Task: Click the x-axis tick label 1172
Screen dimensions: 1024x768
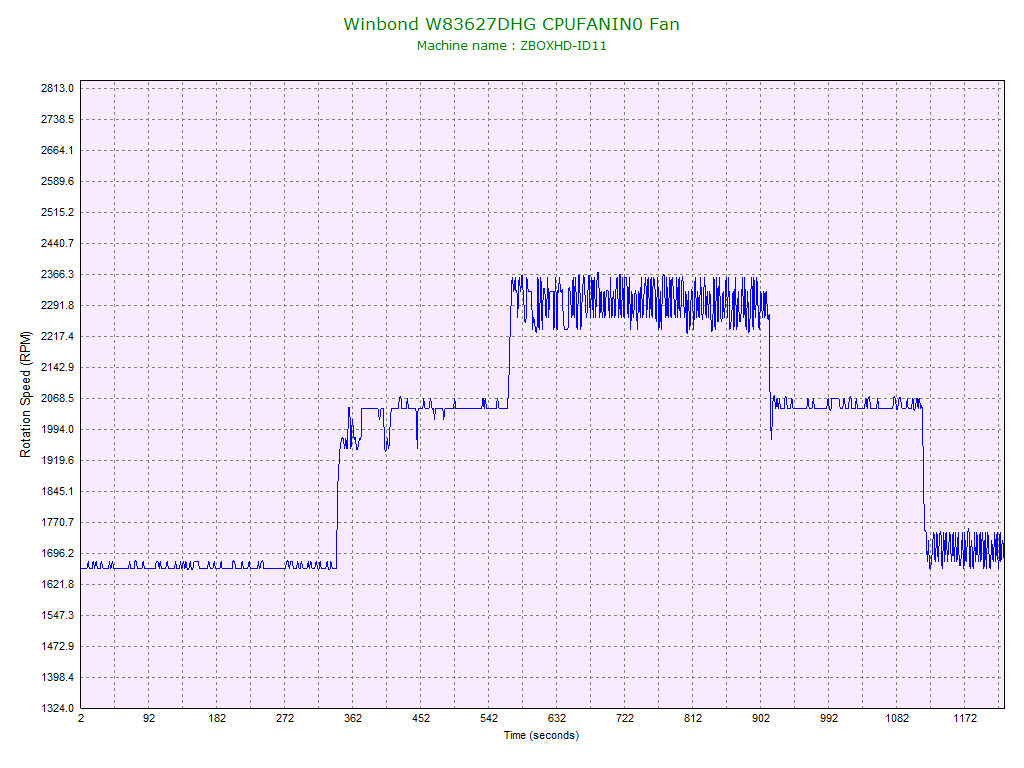Action: pyautogui.click(x=965, y=718)
